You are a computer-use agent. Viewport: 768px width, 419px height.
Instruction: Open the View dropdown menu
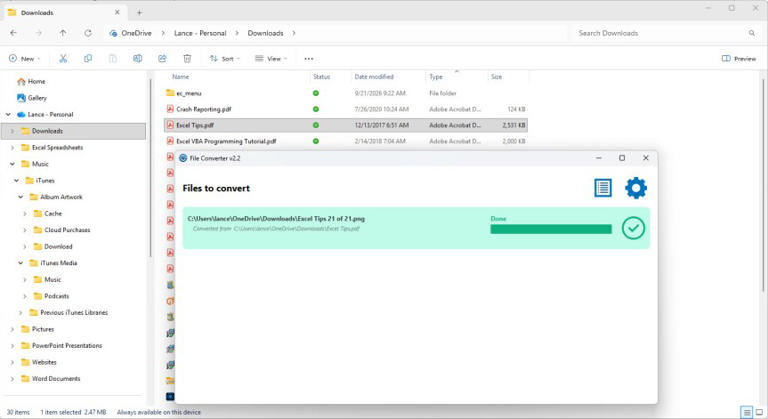[271, 58]
